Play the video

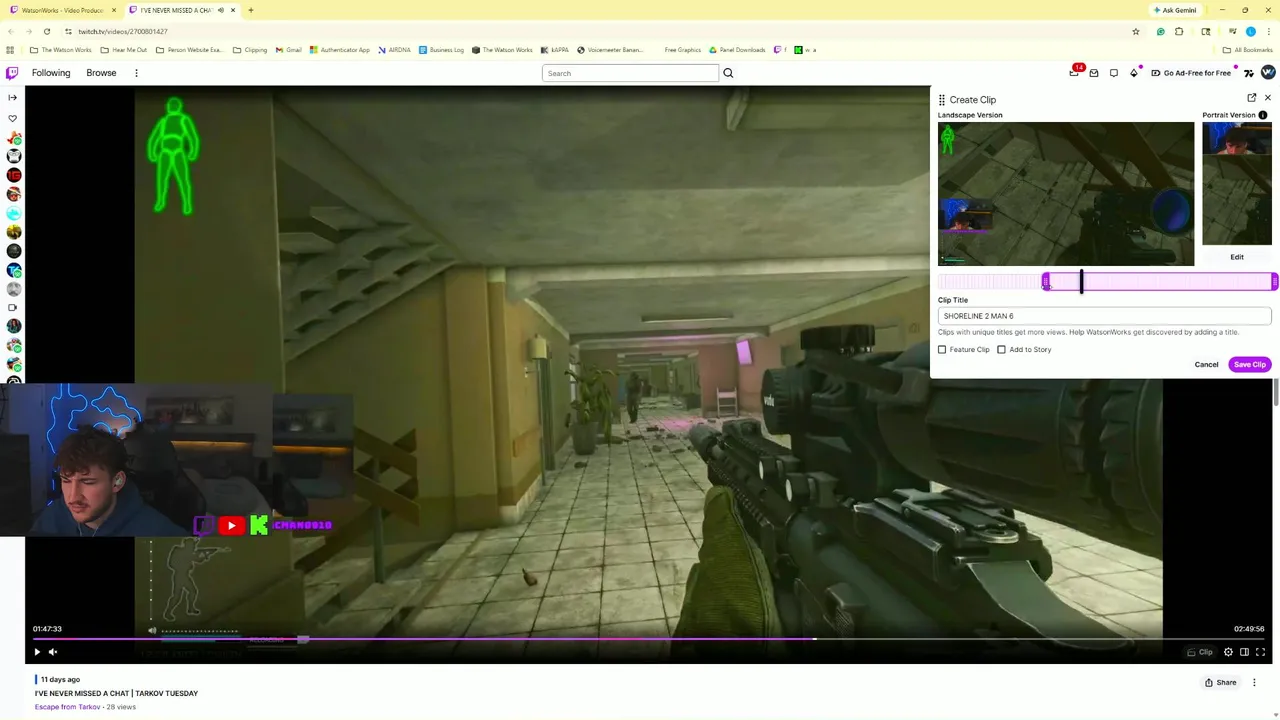pos(37,652)
